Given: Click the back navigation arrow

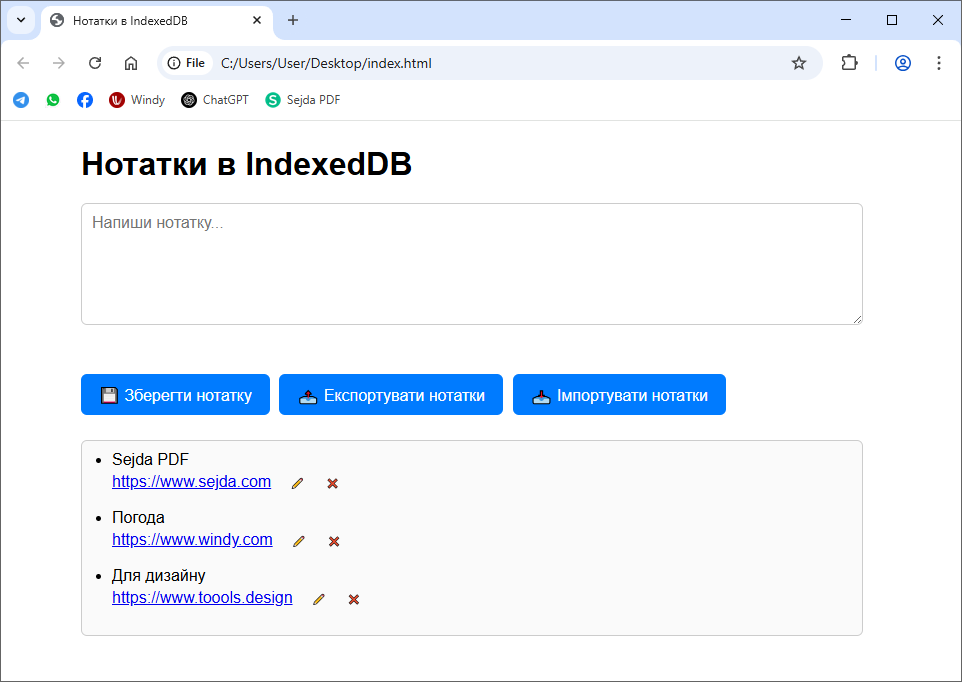Looking at the screenshot, I should pos(23,63).
